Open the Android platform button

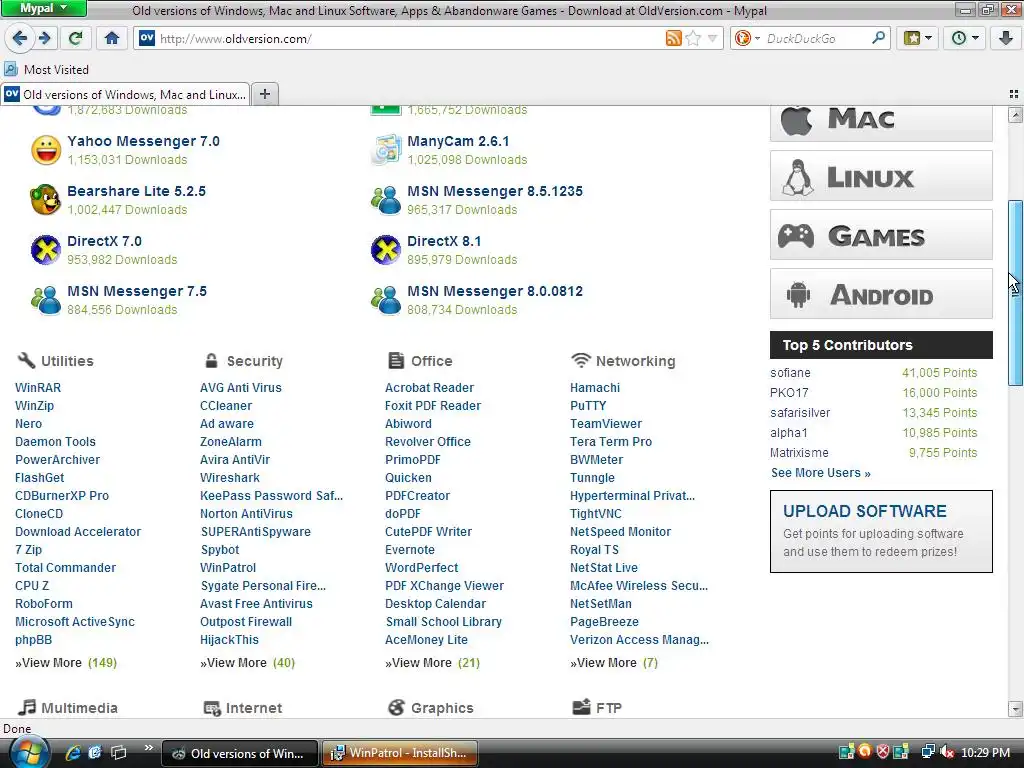(881, 294)
